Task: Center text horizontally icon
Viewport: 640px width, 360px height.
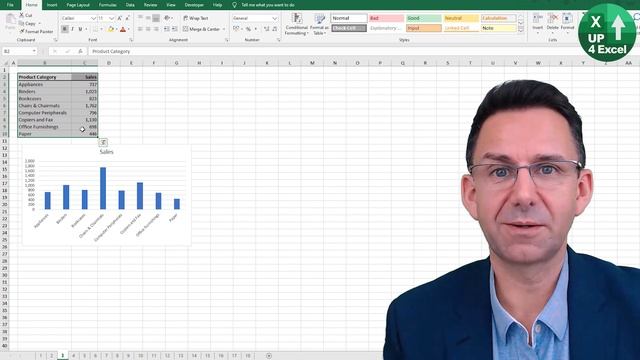Action: pyautogui.click(x=148, y=29)
